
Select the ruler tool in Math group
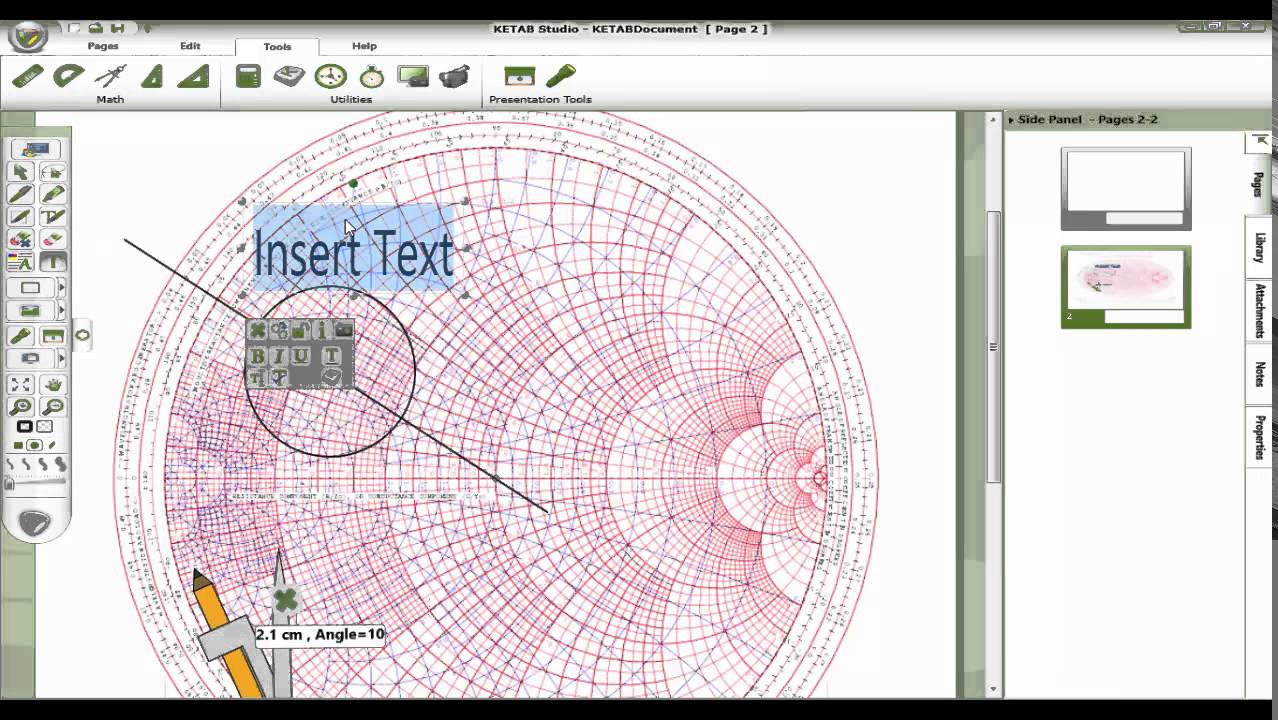[28, 76]
